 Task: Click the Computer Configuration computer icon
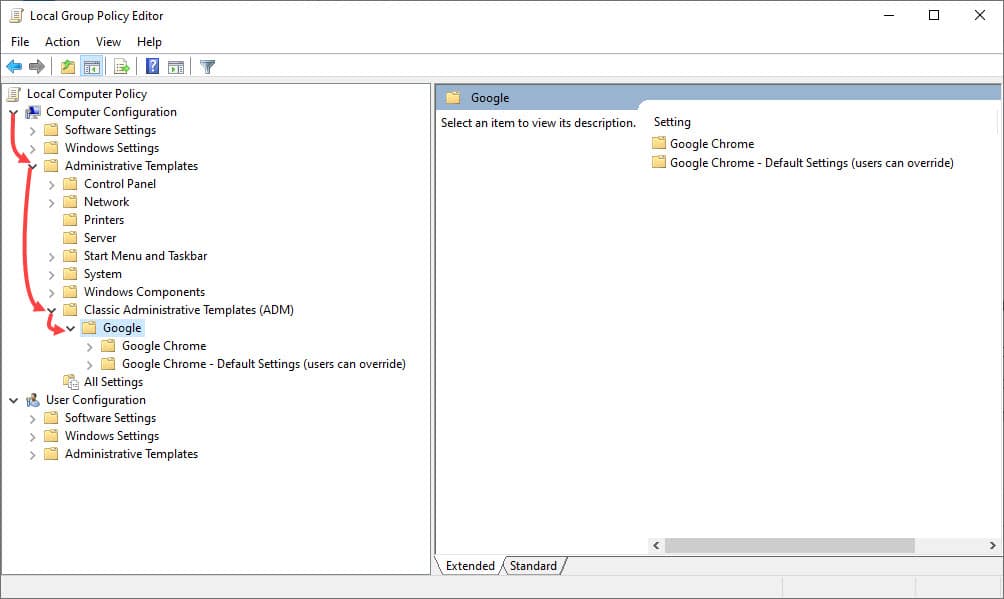[33, 112]
